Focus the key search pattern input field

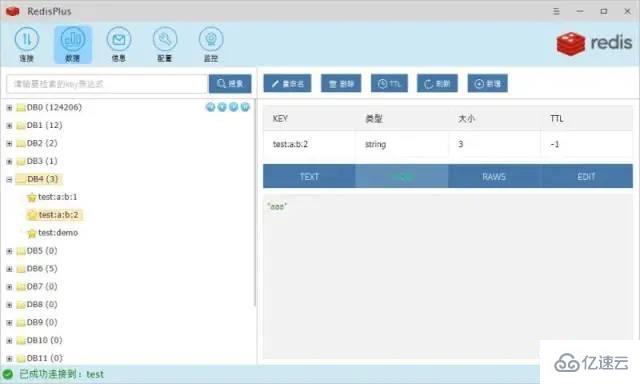click(x=107, y=84)
